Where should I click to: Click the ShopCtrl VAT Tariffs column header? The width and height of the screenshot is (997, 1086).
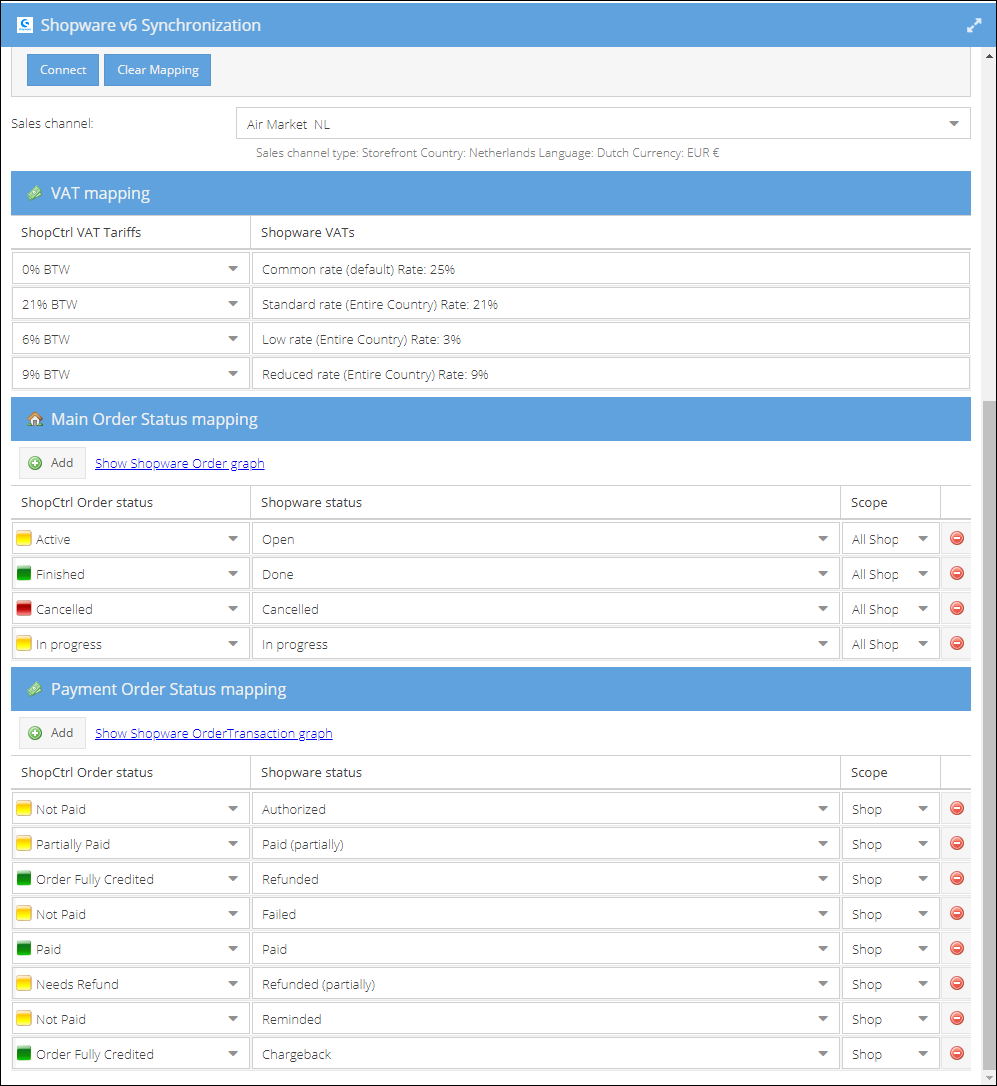(x=130, y=232)
